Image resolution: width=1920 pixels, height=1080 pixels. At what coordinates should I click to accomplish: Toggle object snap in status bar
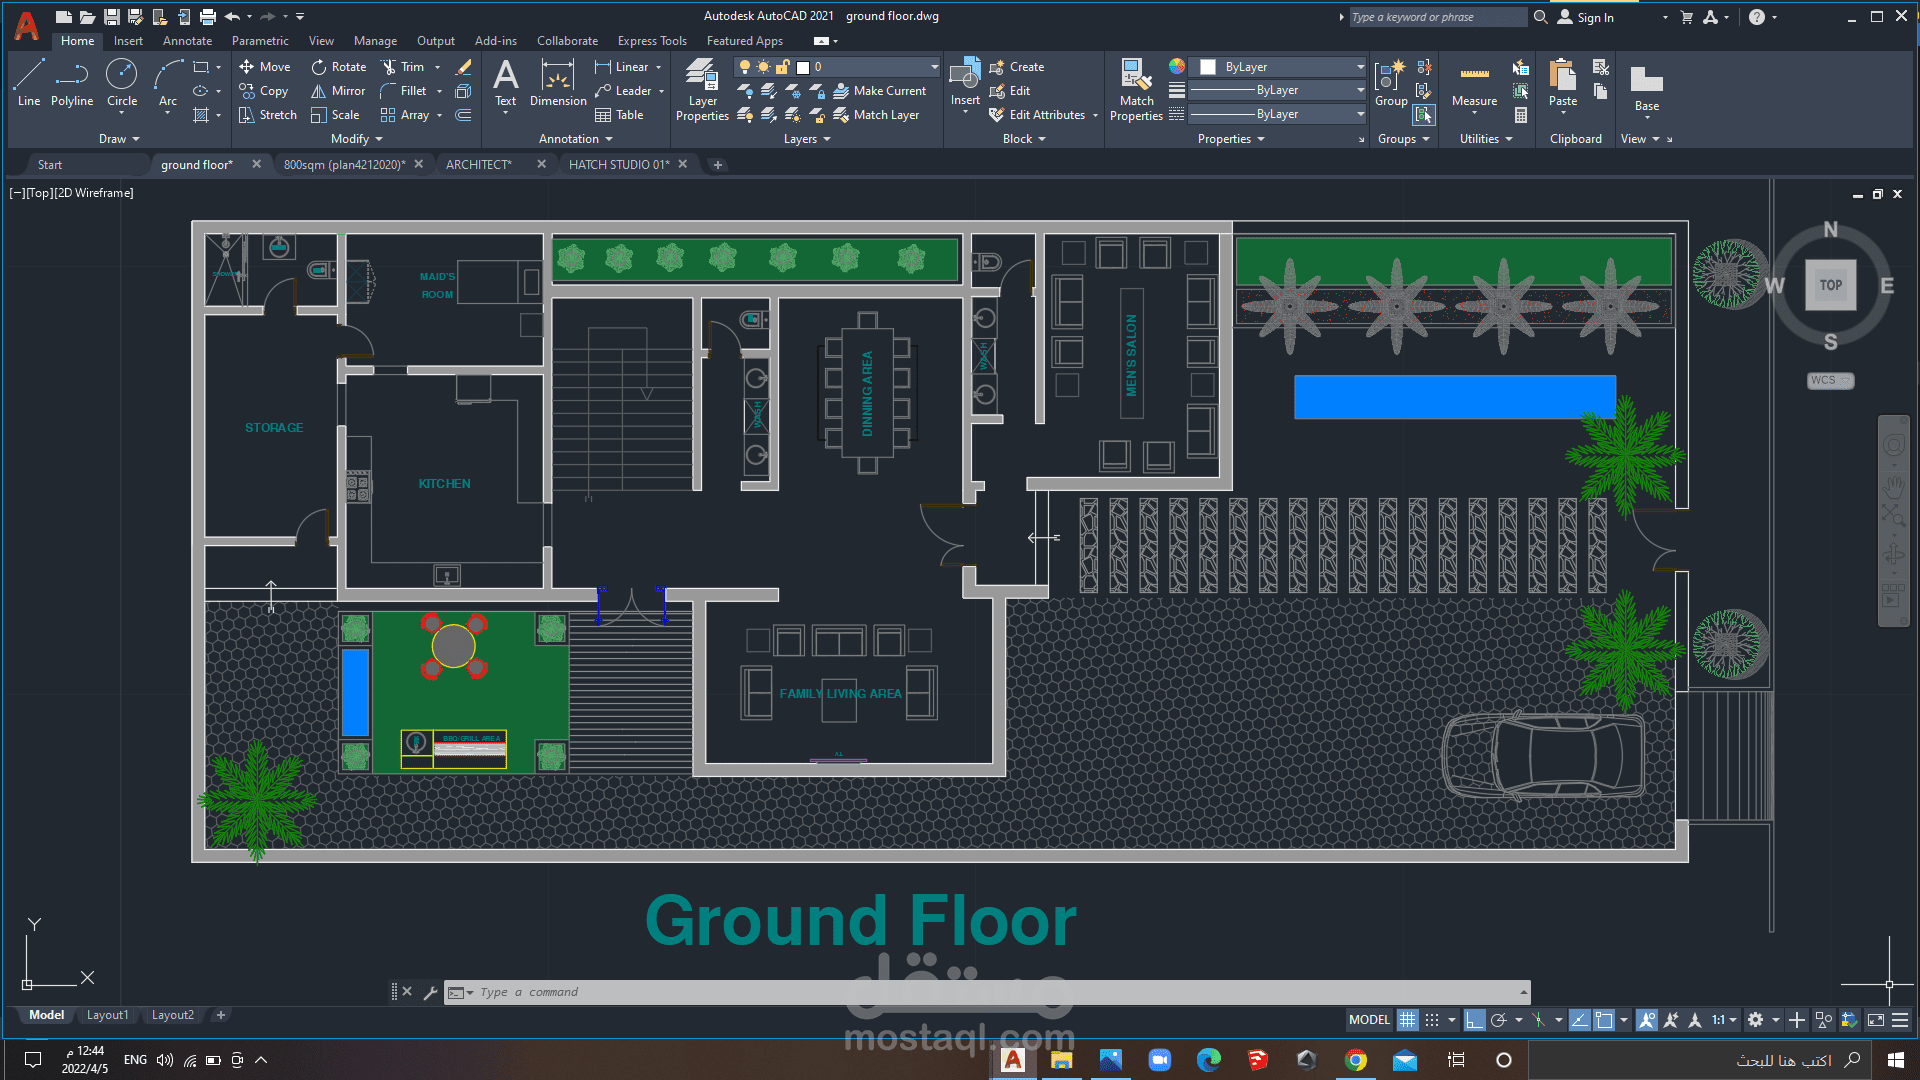point(1604,1020)
